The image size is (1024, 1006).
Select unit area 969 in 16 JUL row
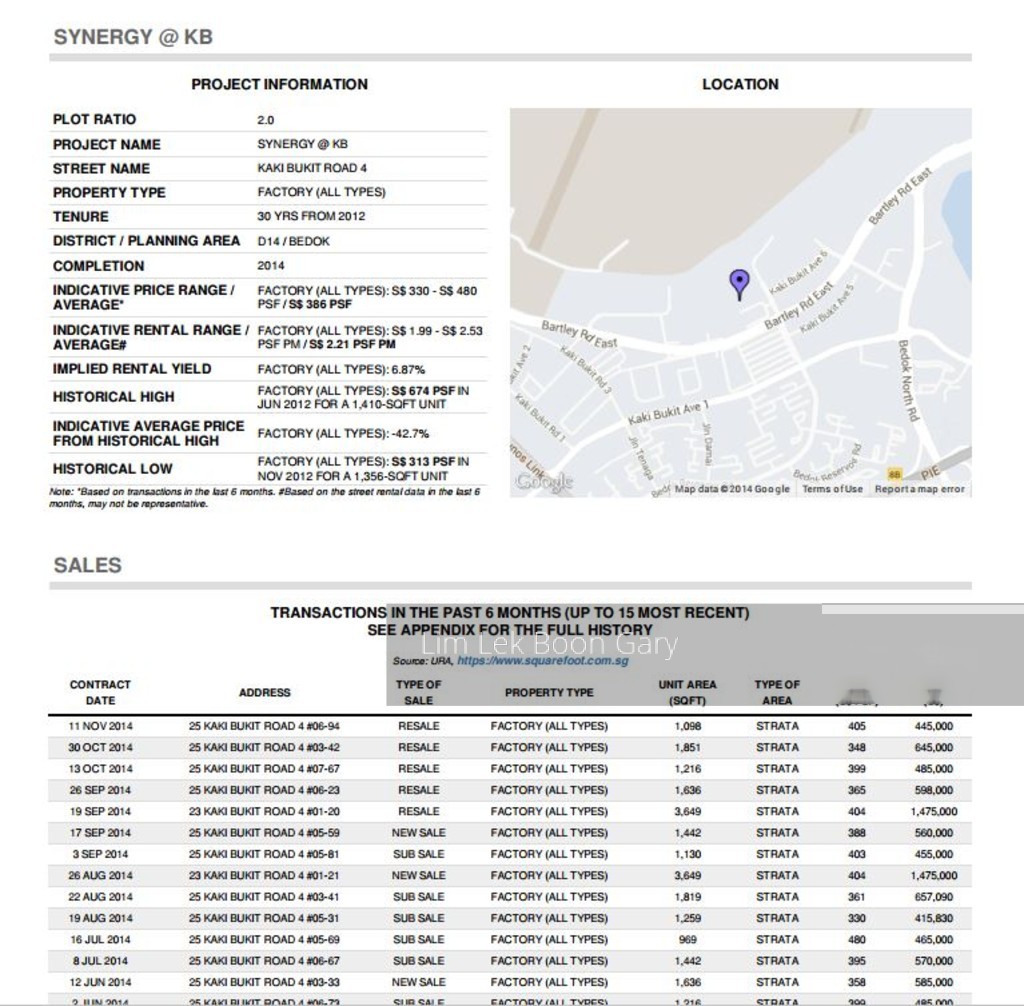(688, 939)
